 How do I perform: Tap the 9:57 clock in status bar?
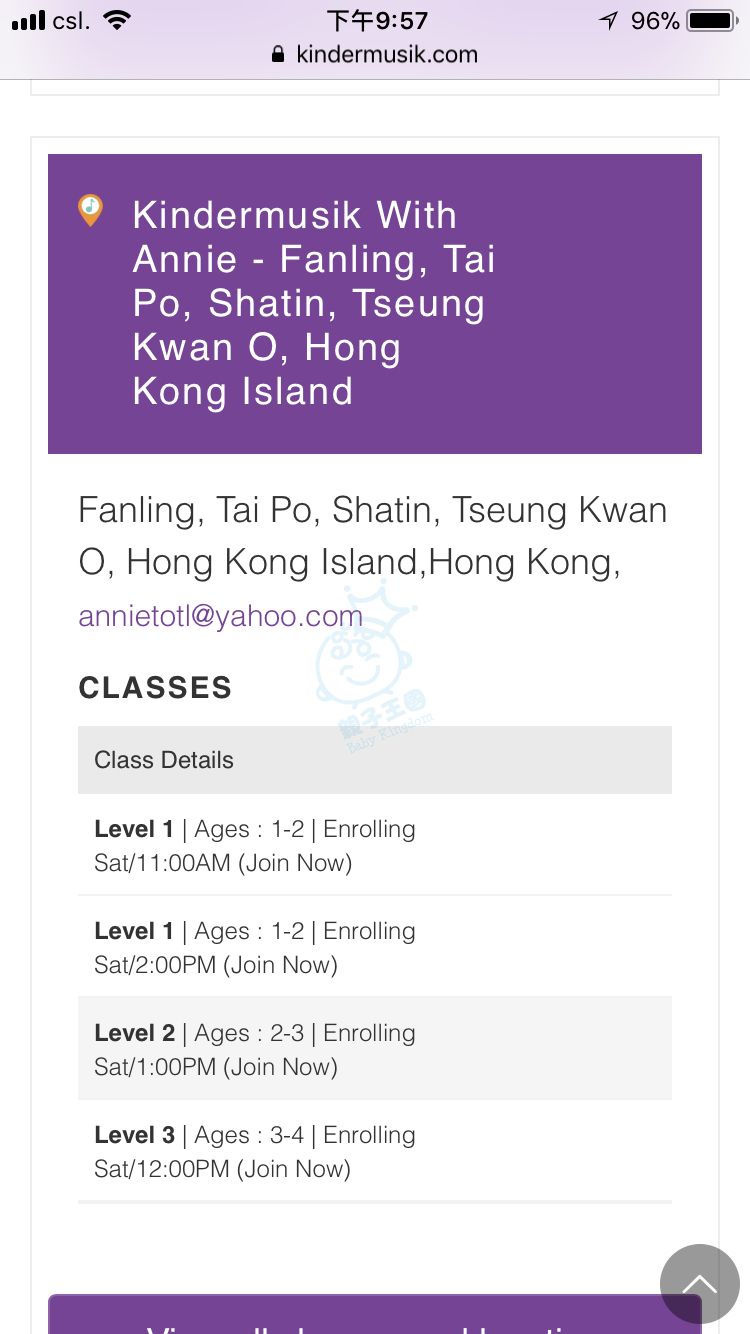coord(377,21)
